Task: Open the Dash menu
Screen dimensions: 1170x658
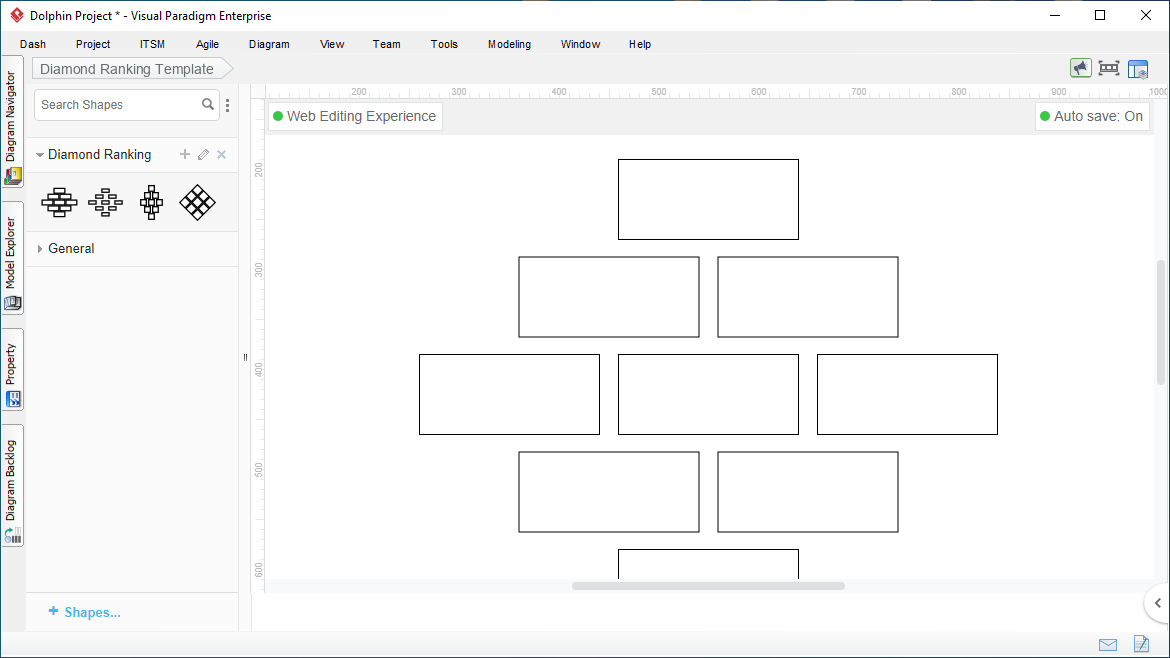Action: 33,44
